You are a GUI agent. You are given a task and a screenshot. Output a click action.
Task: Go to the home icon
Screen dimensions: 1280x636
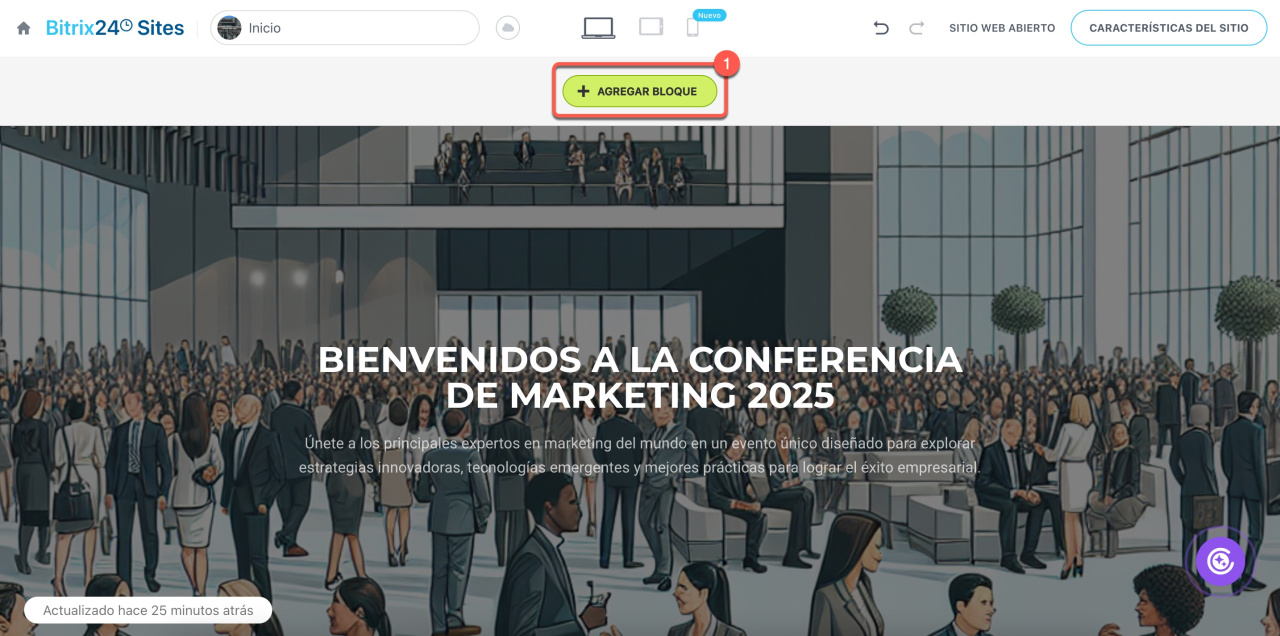[x=24, y=28]
